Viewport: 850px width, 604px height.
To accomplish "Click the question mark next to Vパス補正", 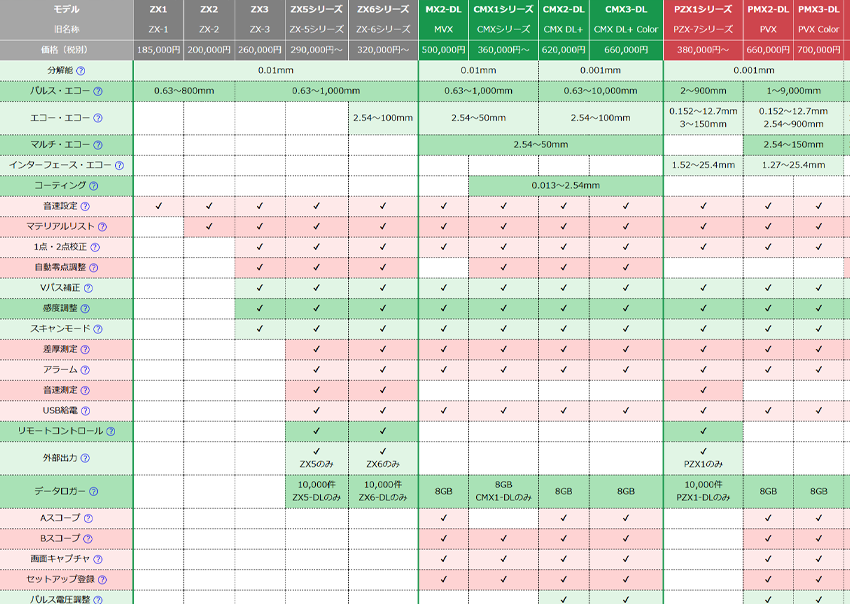I will click(x=88, y=288).
